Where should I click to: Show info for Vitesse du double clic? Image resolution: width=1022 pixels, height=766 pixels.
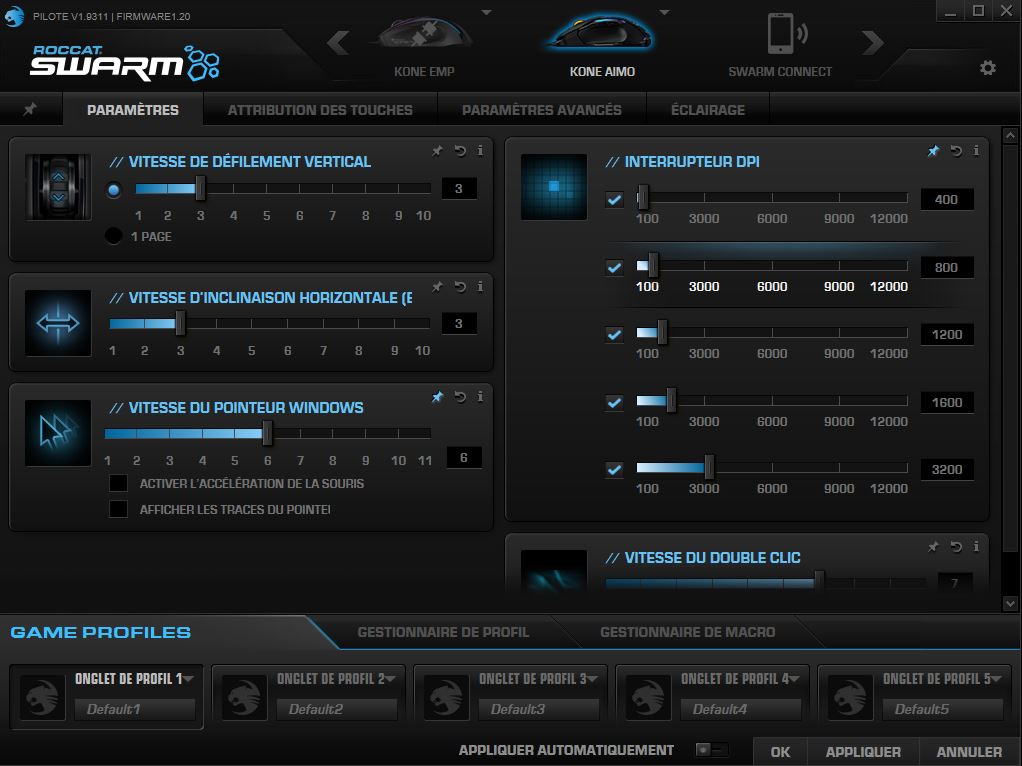coord(976,546)
